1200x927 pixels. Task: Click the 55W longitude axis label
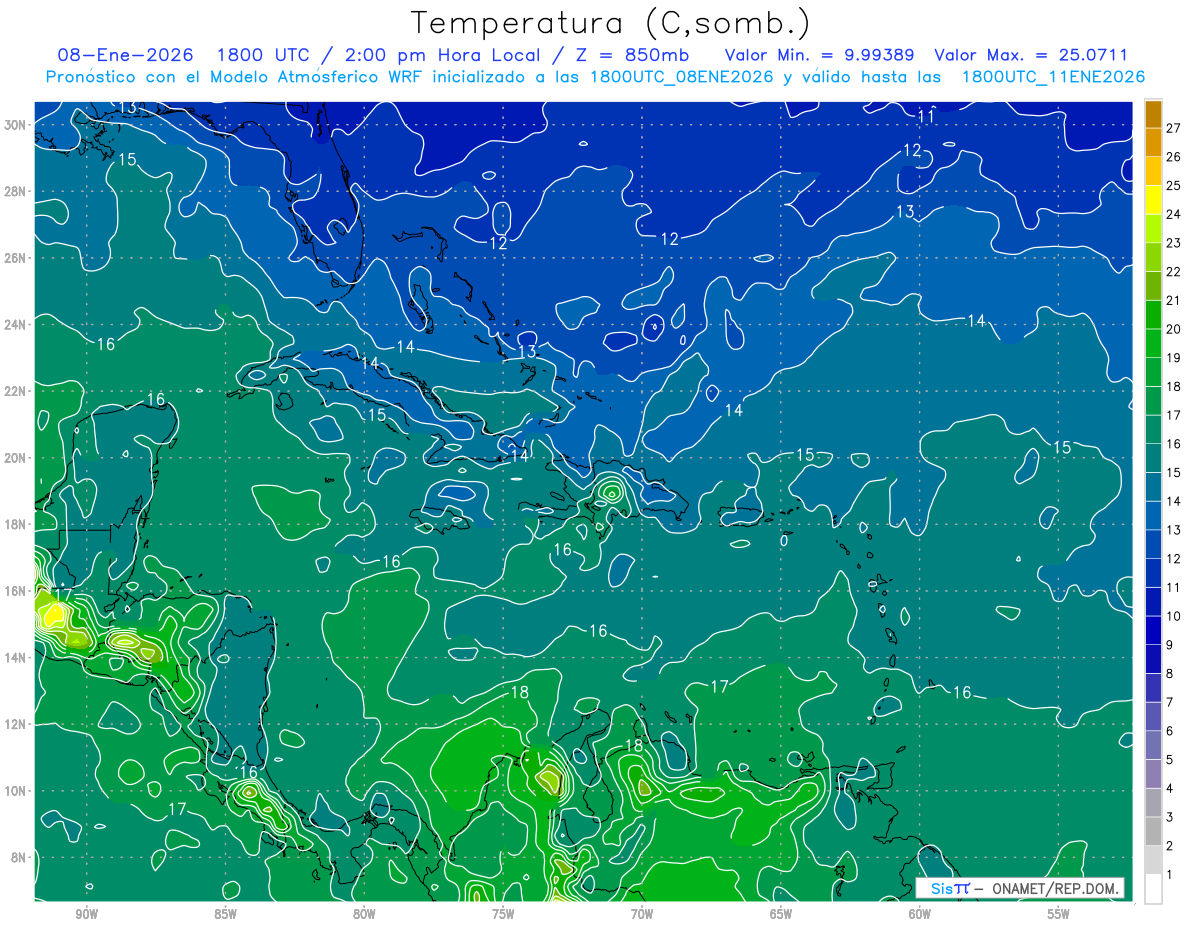click(1059, 914)
